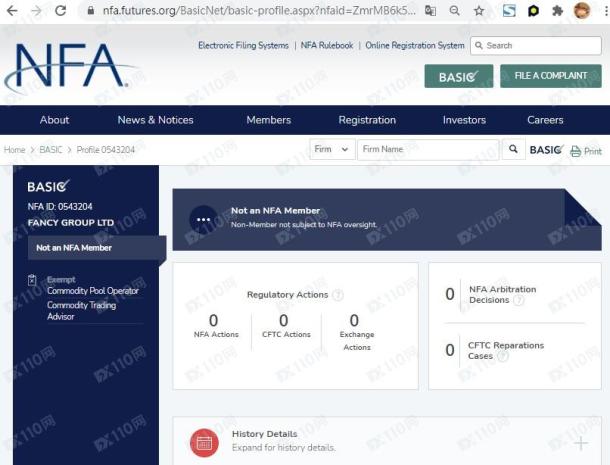Click the firm search magnifier button

[x=513, y=149]
